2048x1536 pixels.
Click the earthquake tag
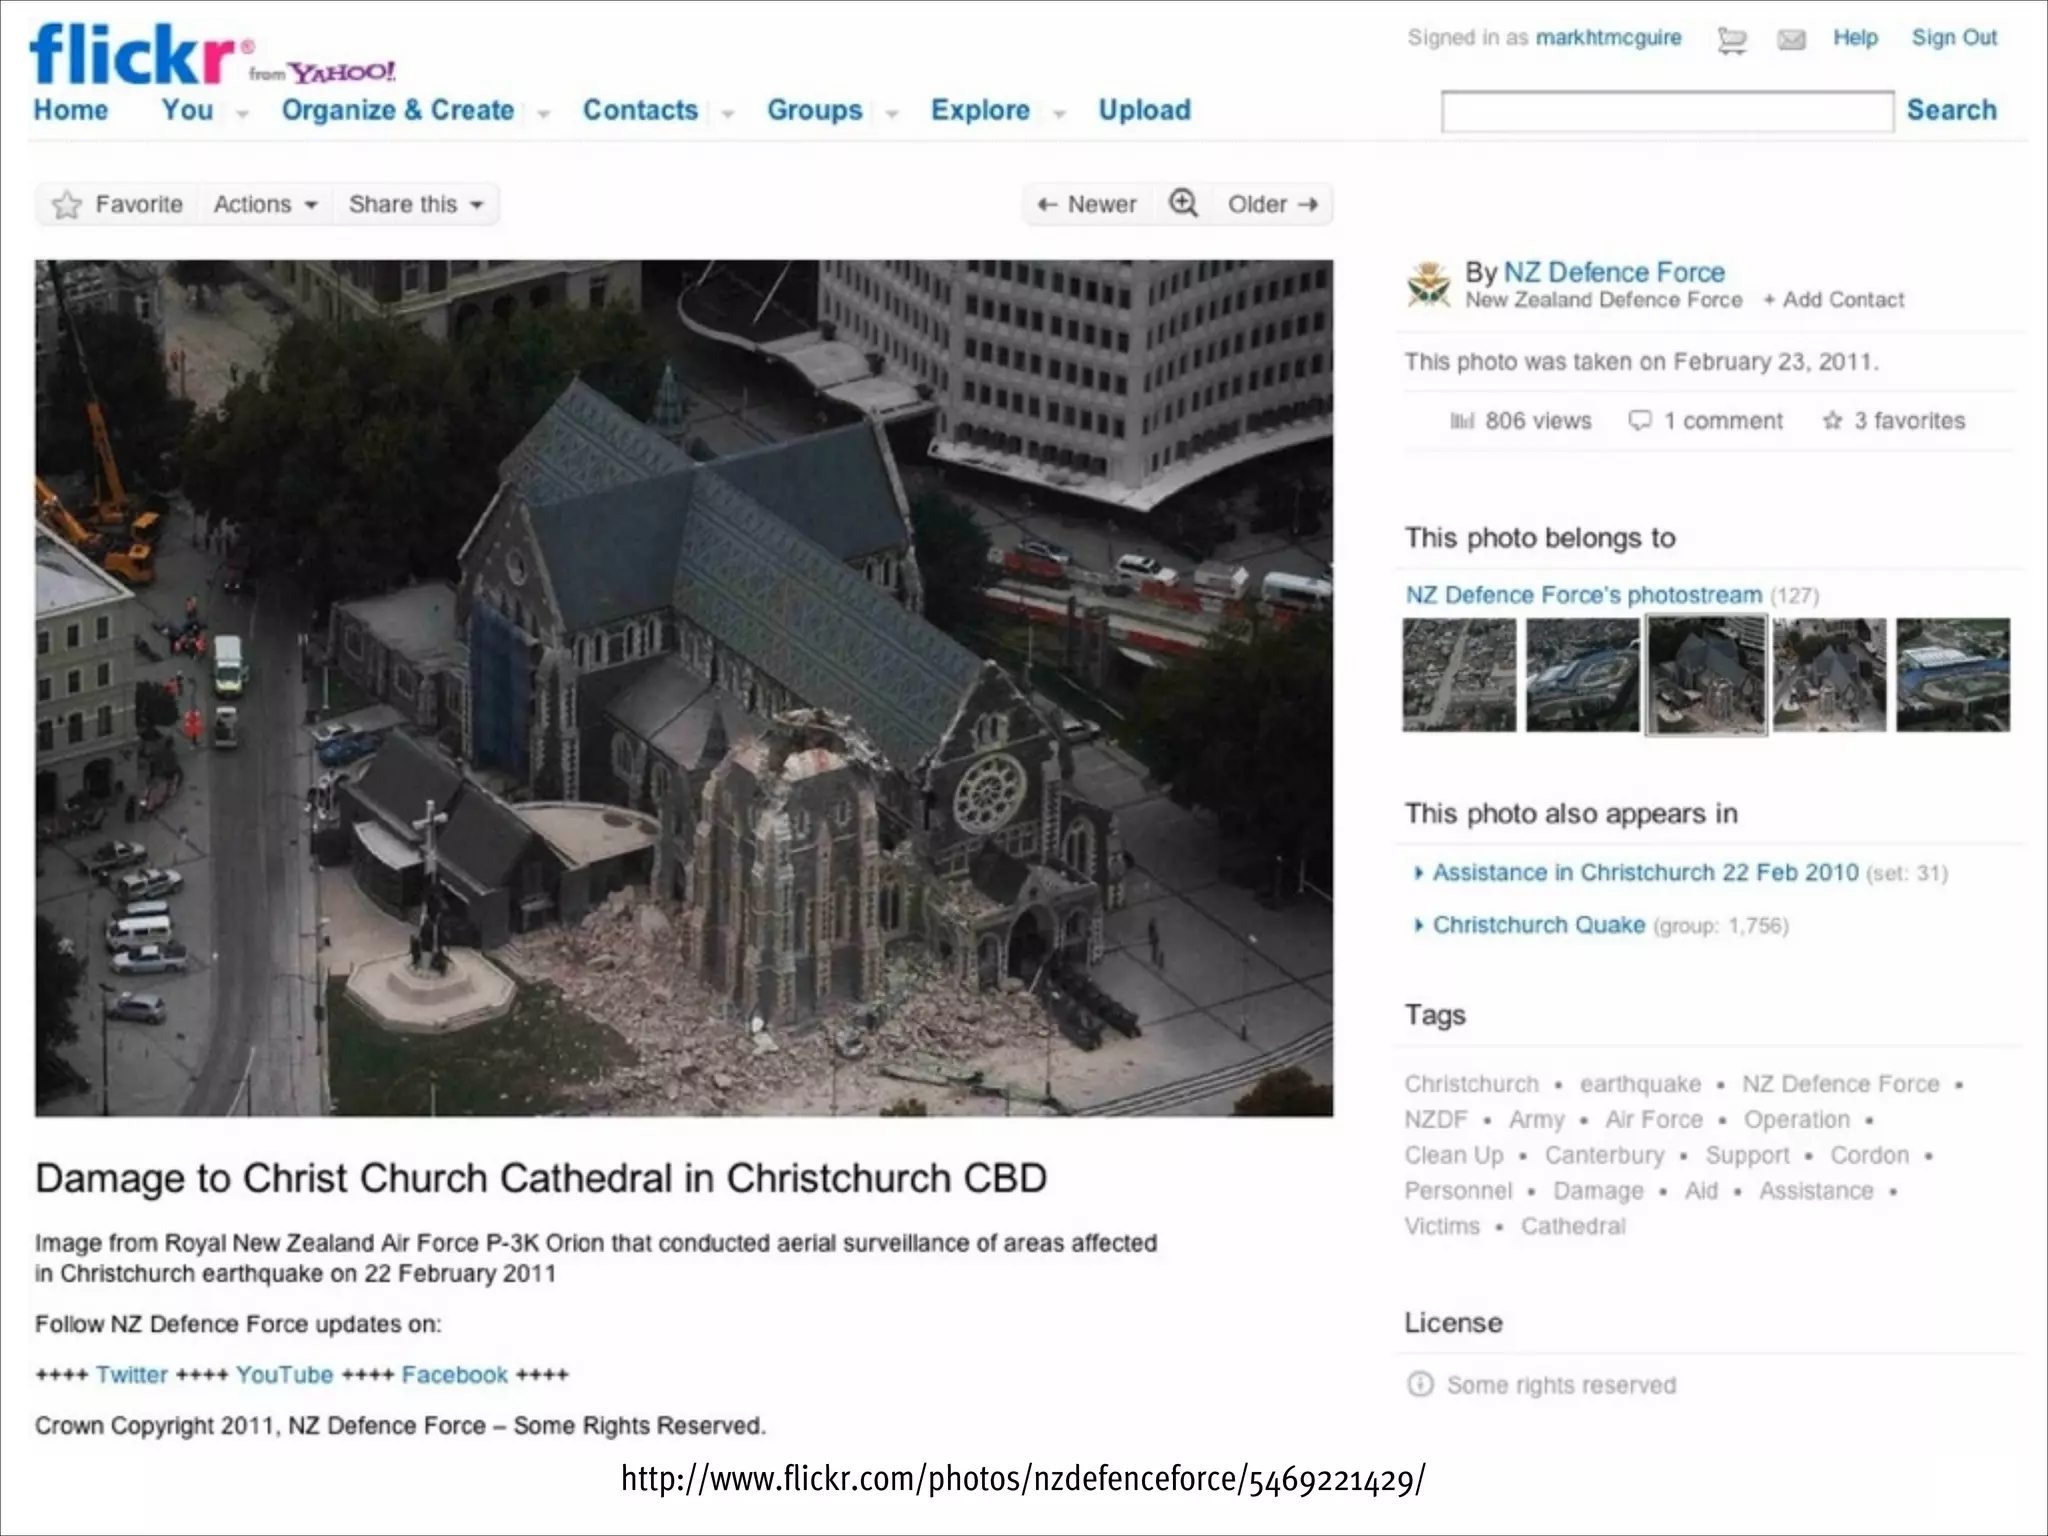tap(1640, 1084)
